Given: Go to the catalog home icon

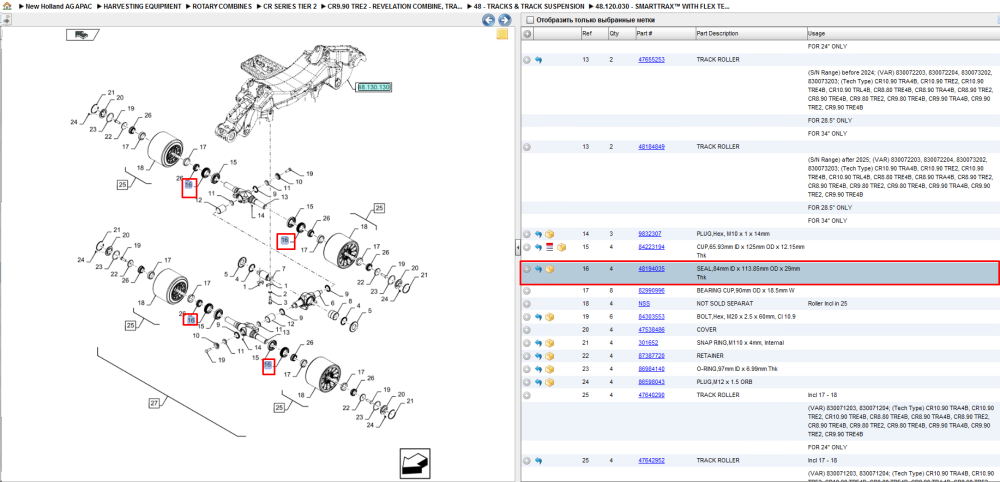Looking at the screenshot, I should tap(6, 6).
